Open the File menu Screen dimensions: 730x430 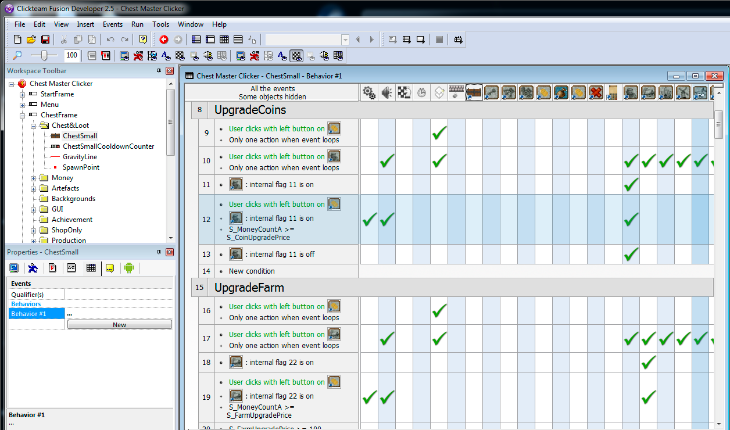click(20, 24)
